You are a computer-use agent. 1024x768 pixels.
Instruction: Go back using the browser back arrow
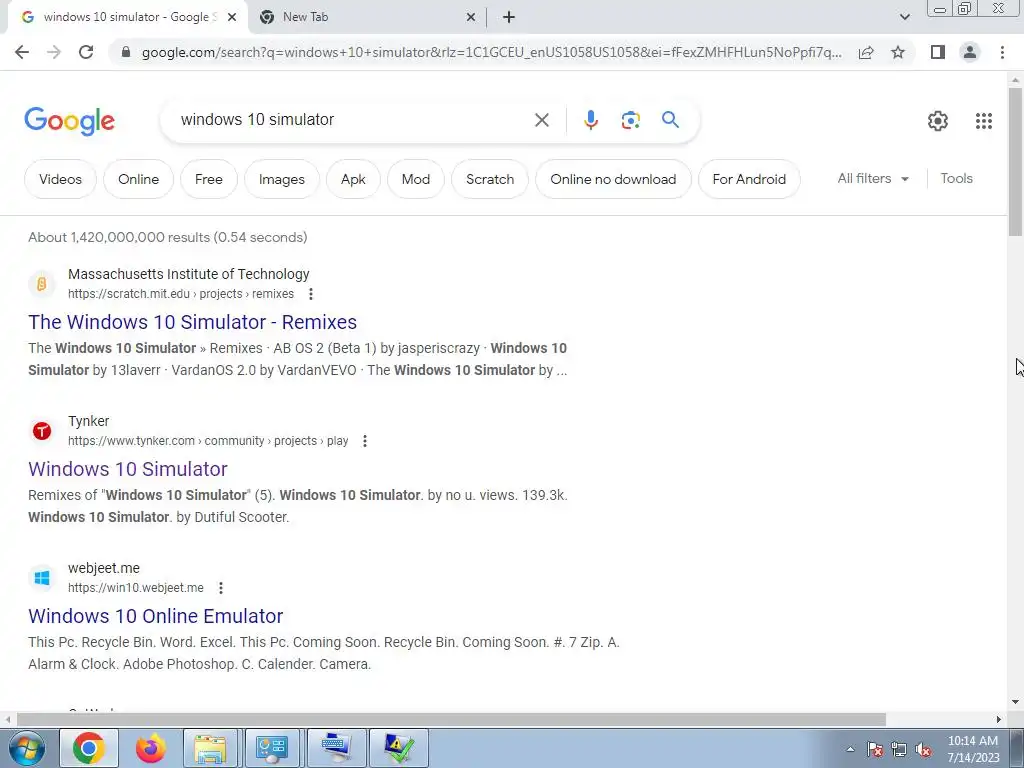tap(22, 52)
